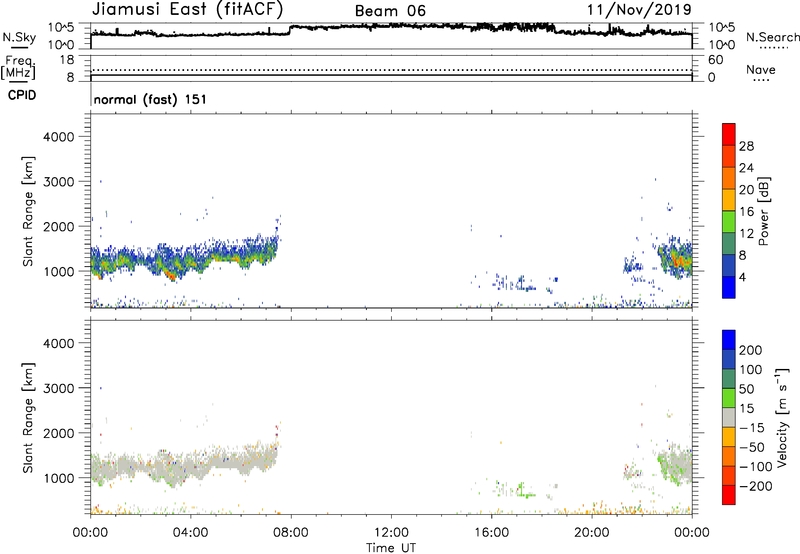Click the '08:00' time axis tick label

coord(290,533)
